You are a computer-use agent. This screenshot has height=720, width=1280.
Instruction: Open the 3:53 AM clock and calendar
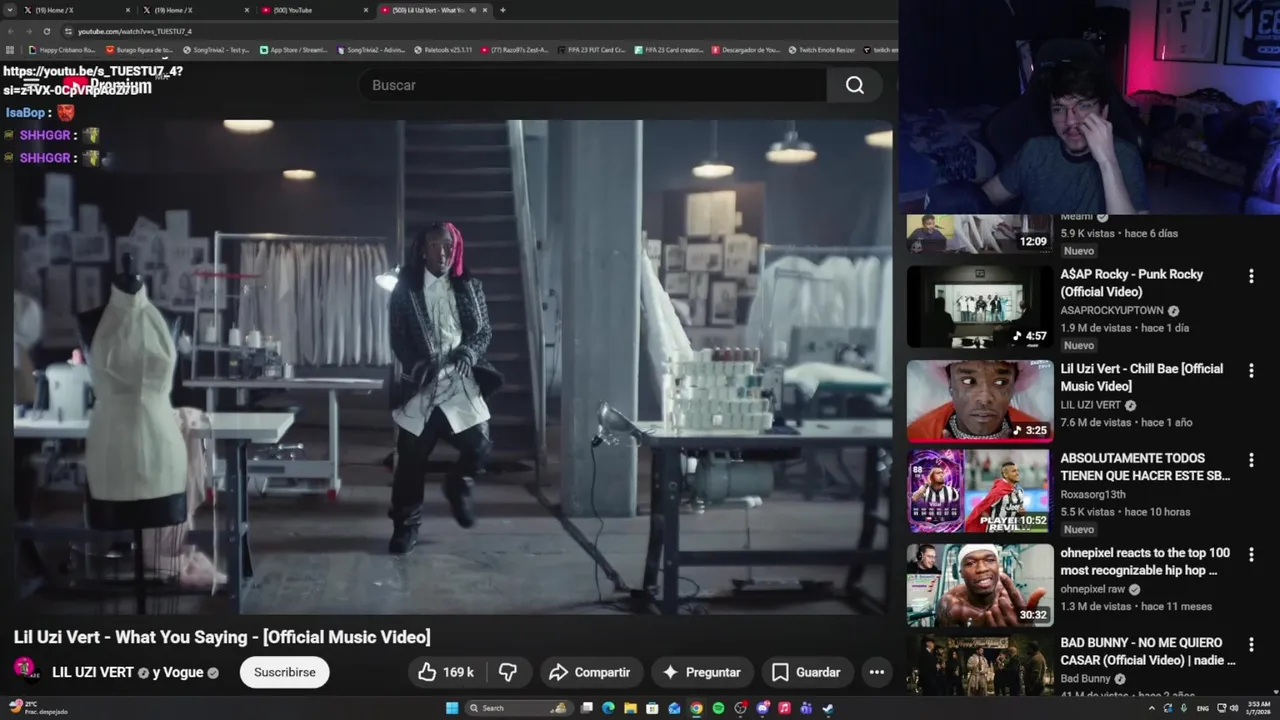point(1259,708)
